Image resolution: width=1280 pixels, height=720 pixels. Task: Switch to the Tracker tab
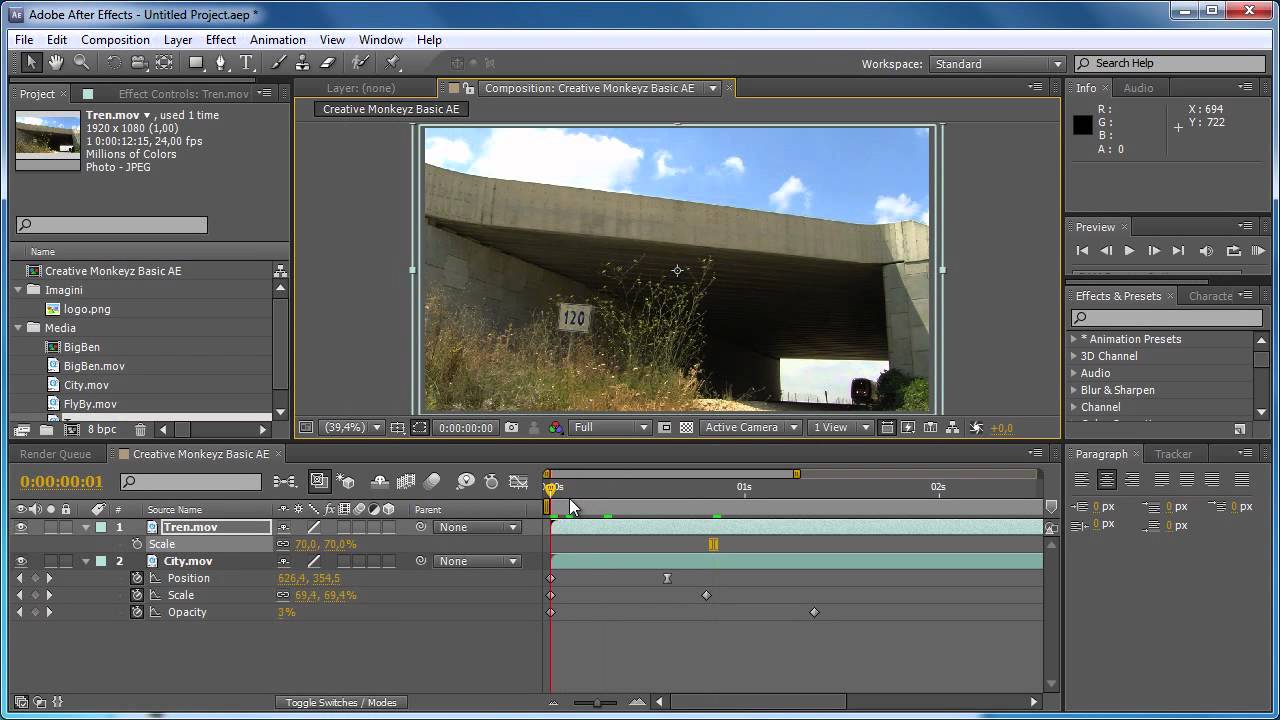point(1173,454)
